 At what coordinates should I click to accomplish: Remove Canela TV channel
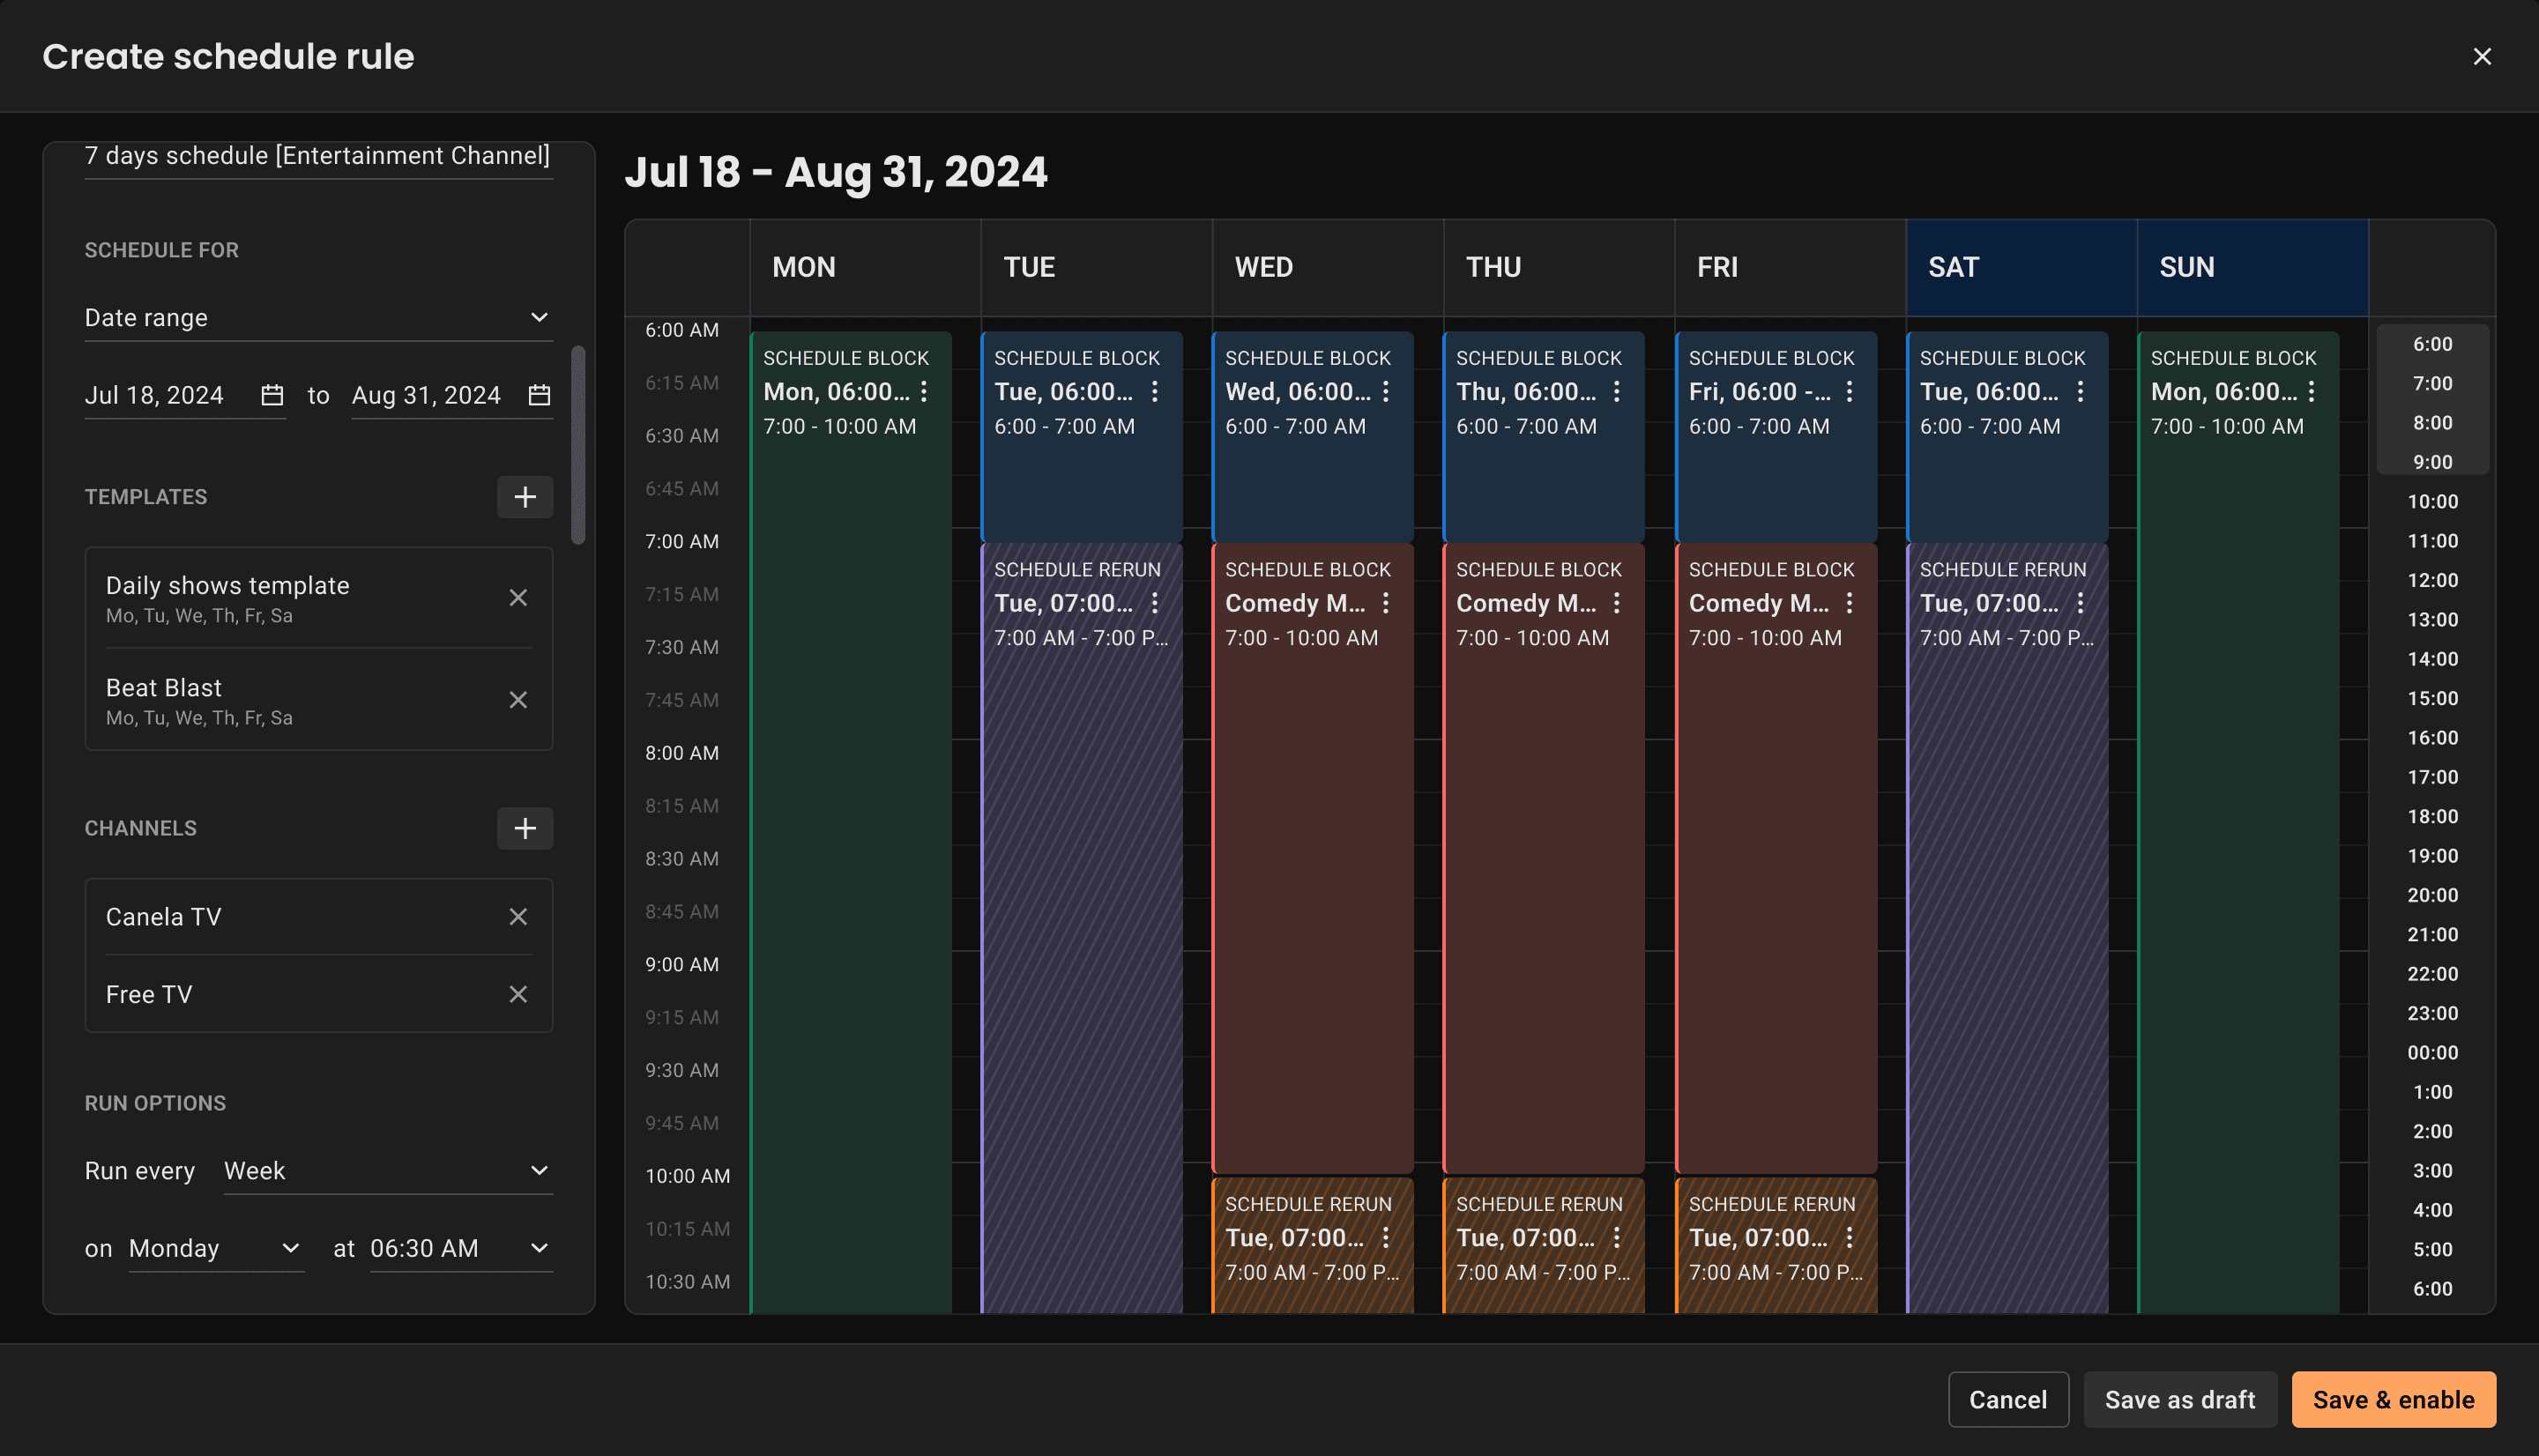tap(518, 917)
